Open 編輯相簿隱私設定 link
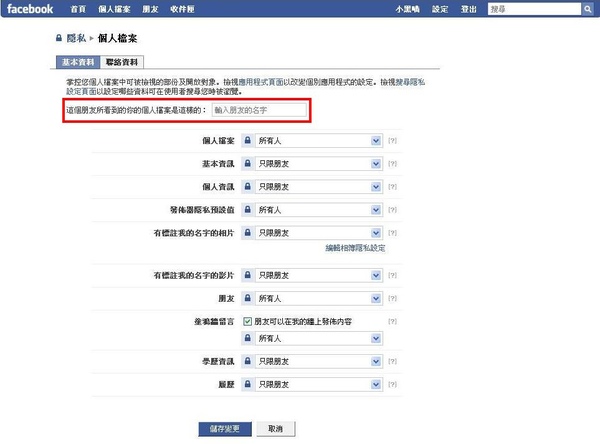This screenshot has height=444, width=600. click(355, 248)
